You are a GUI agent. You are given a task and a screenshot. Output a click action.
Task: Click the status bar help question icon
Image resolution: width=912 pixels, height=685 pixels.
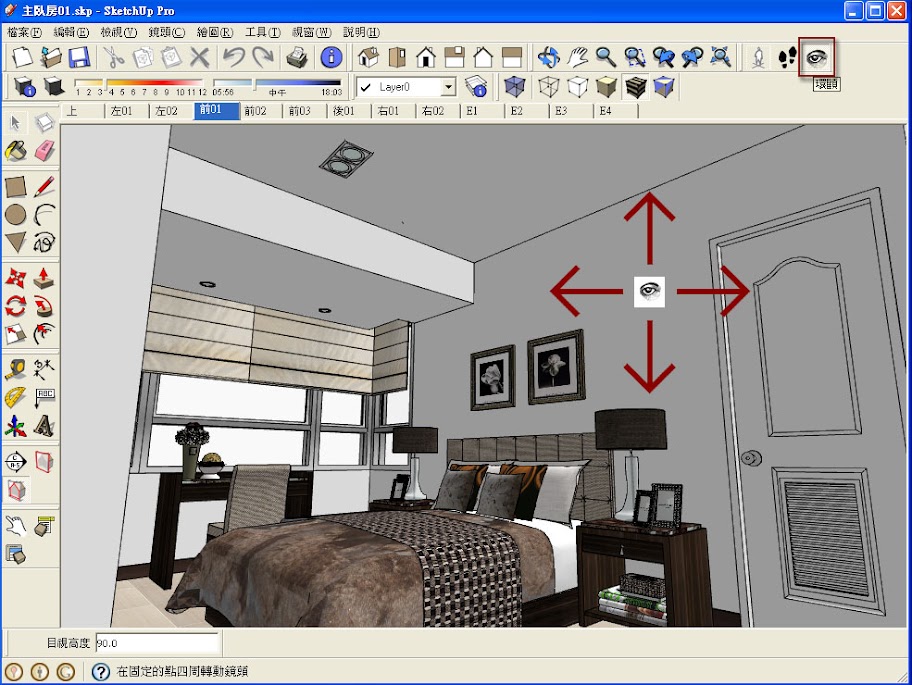pos(100,672)
